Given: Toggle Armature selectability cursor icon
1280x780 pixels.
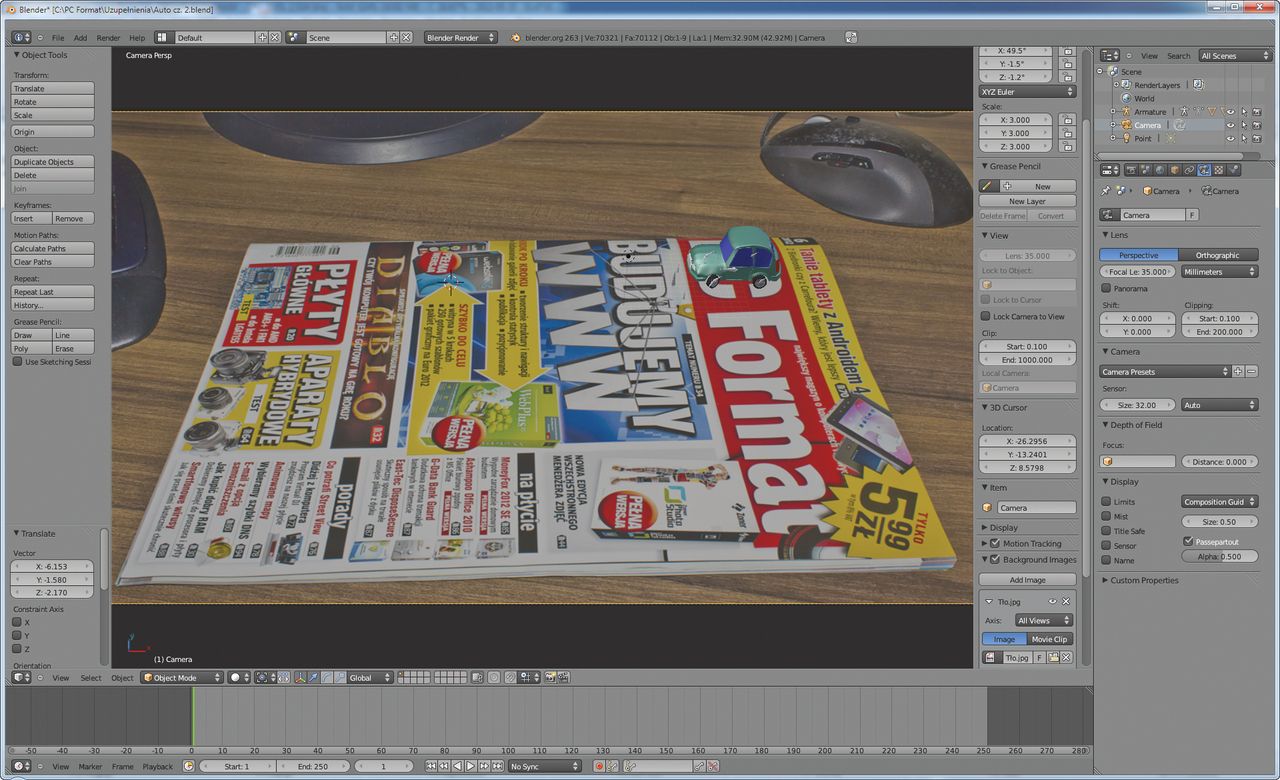Looking at the screenshot, I should coord(1243,112).
